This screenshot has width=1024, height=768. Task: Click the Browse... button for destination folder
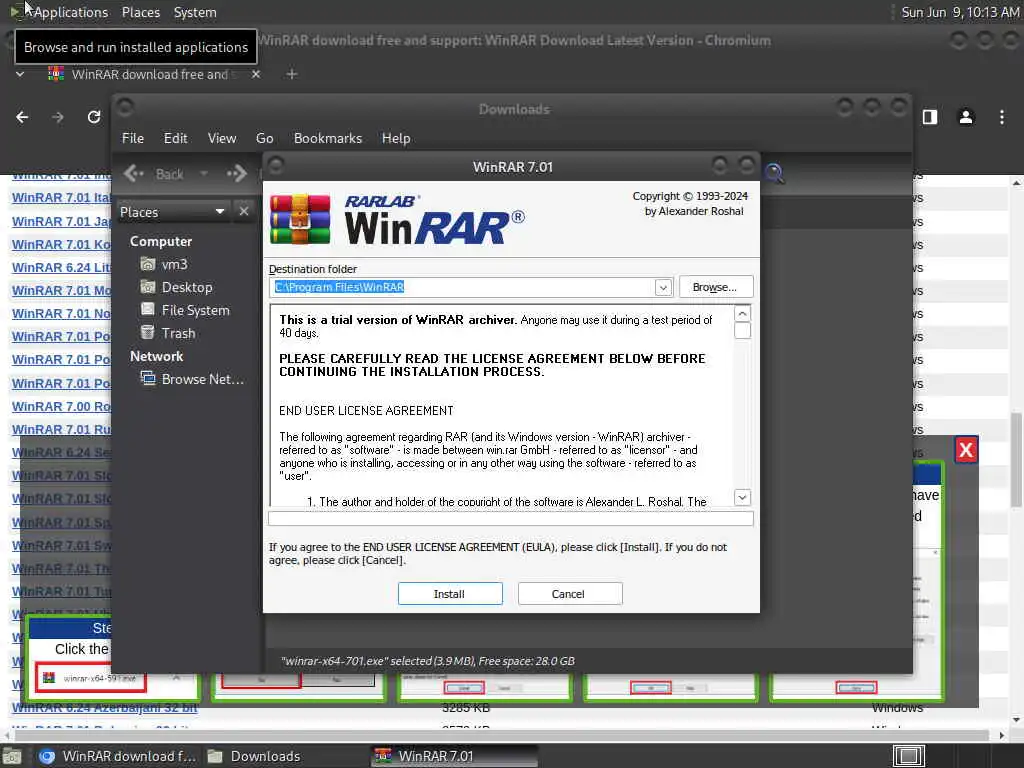point(715,287)
